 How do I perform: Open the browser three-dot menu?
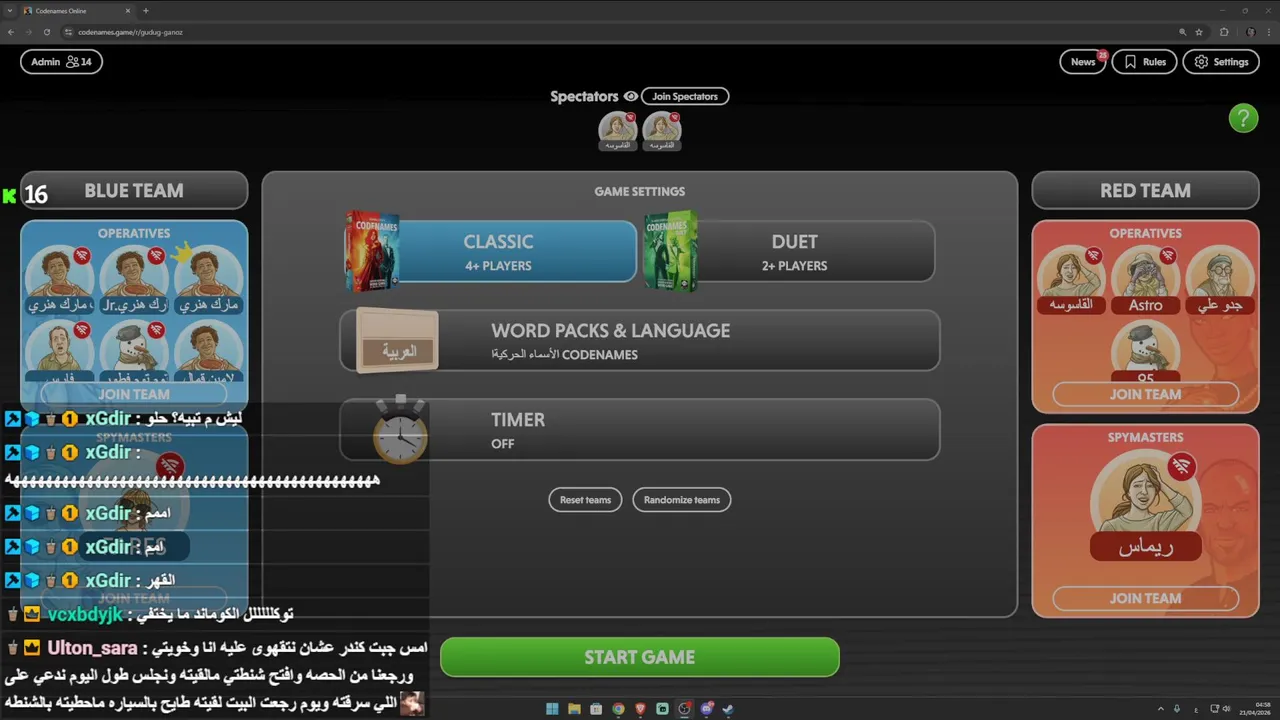1268,32
